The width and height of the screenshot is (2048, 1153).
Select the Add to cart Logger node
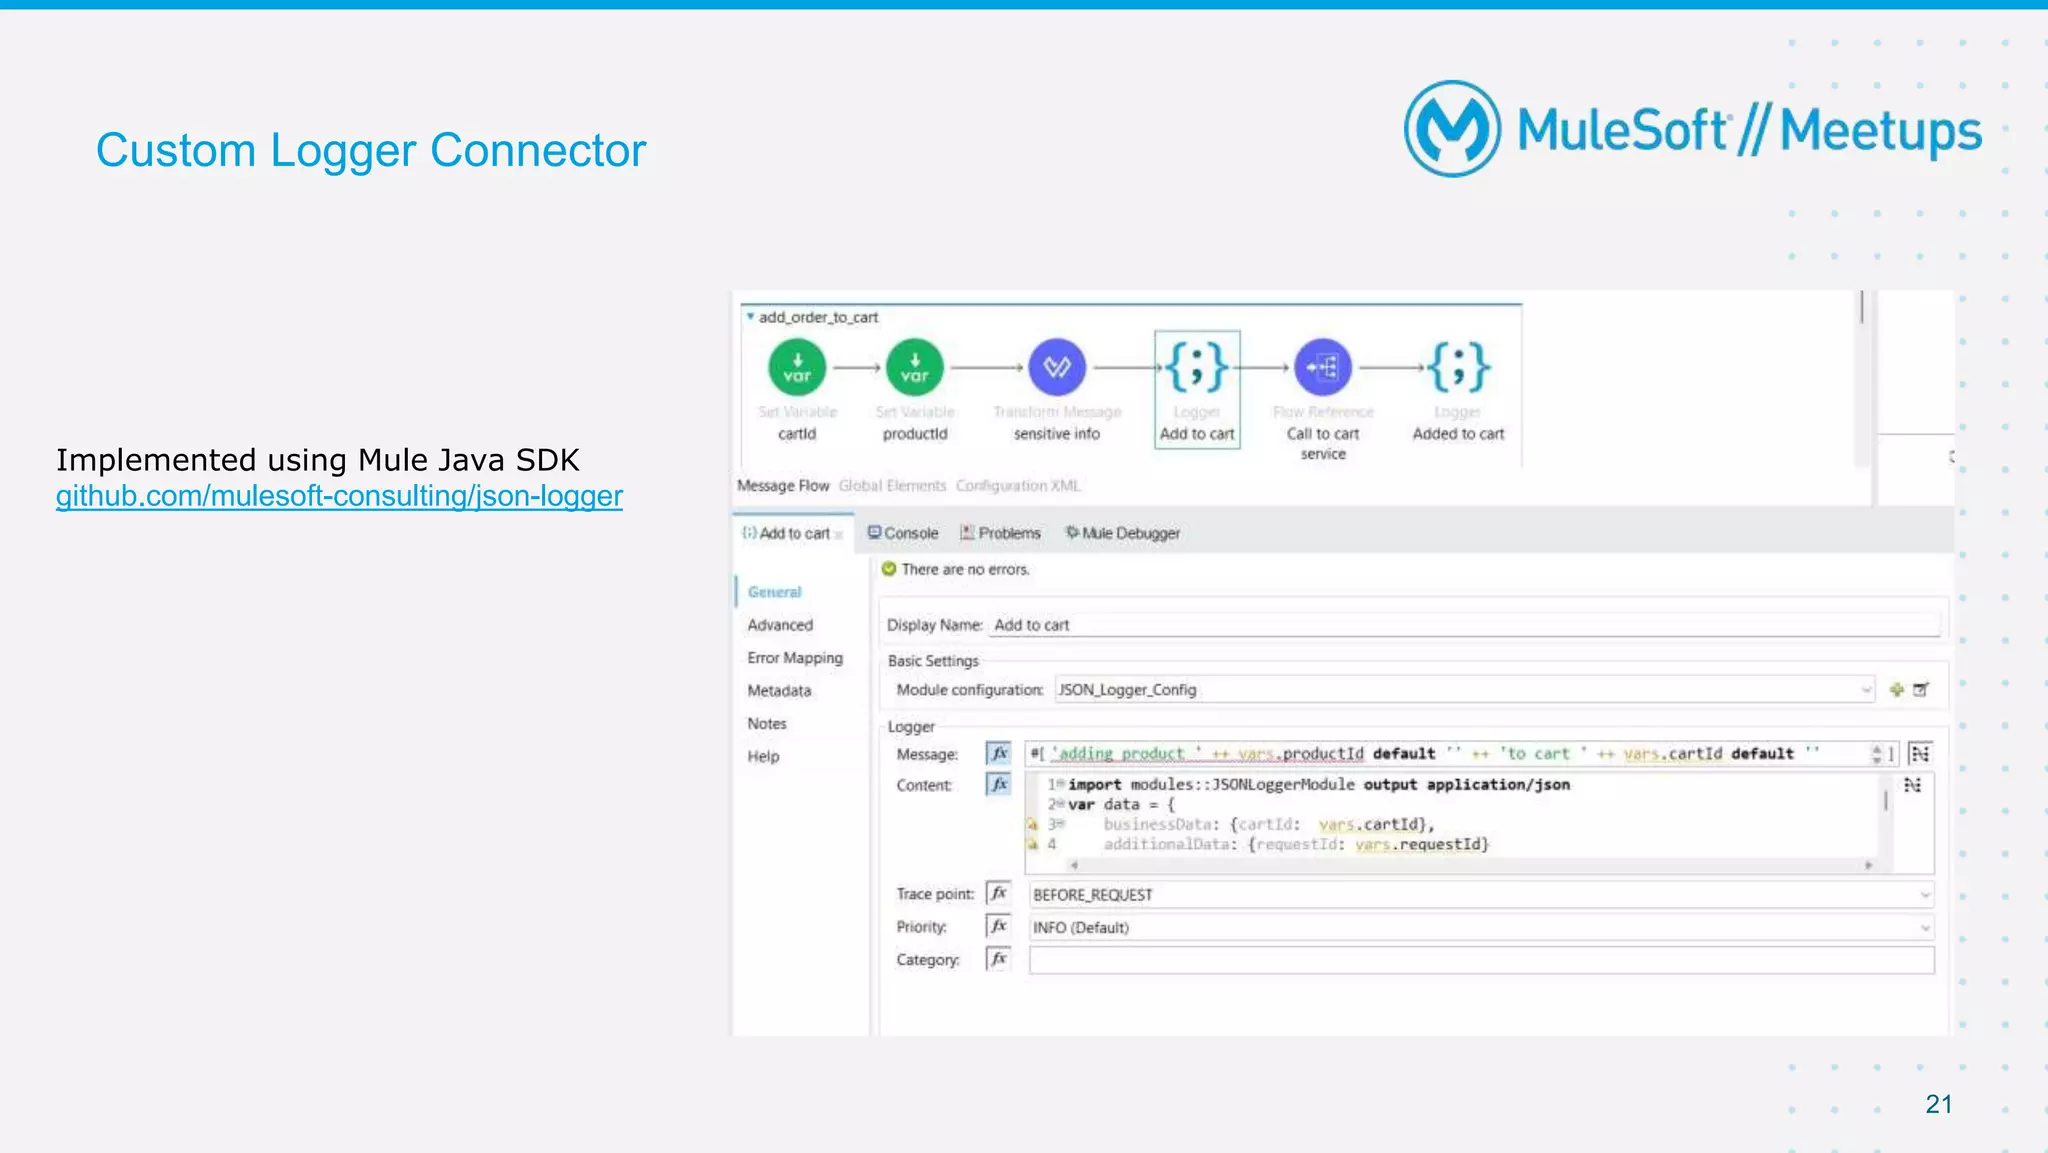tap(1197, 389)
